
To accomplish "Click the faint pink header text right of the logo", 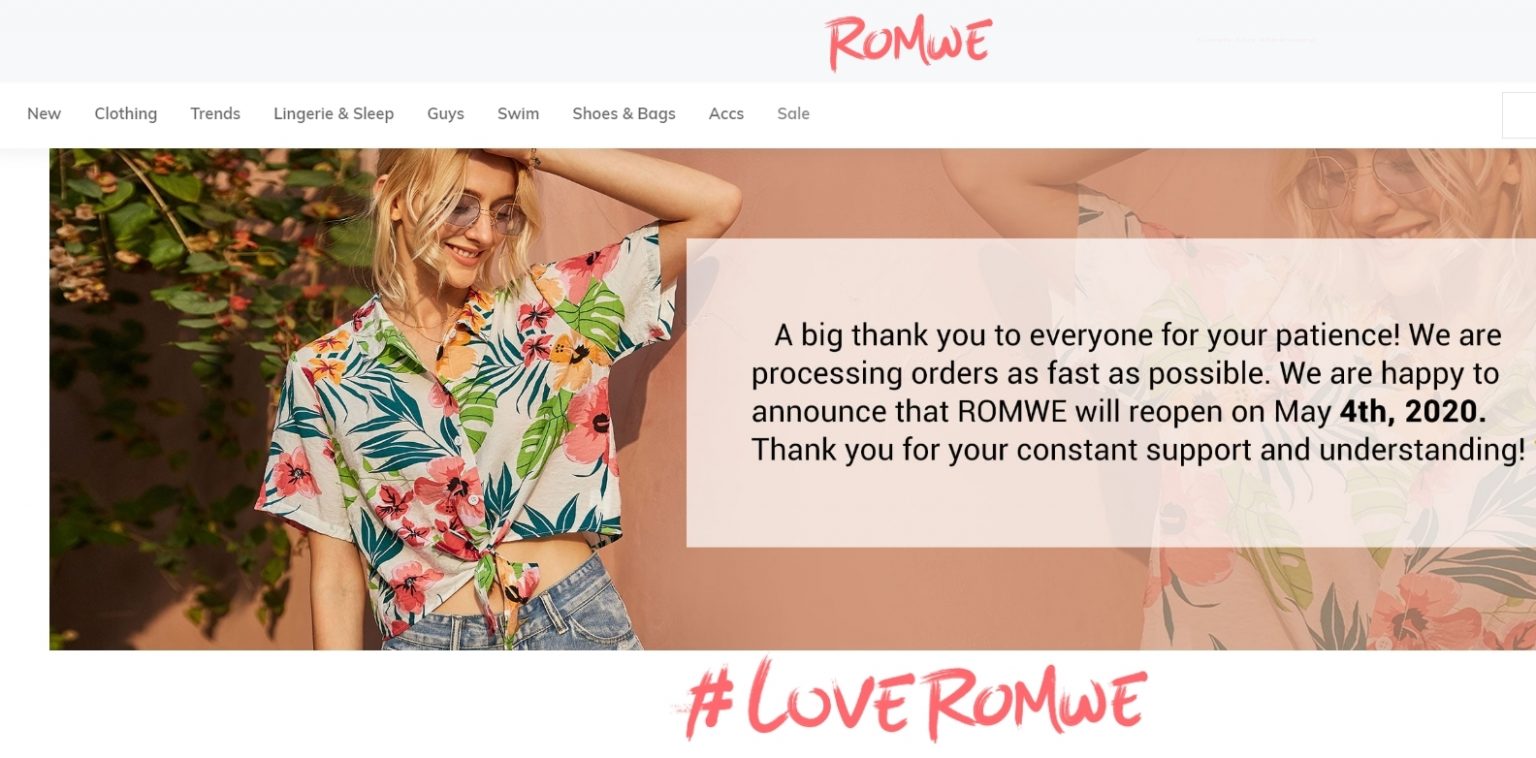I will (1256, 40).
